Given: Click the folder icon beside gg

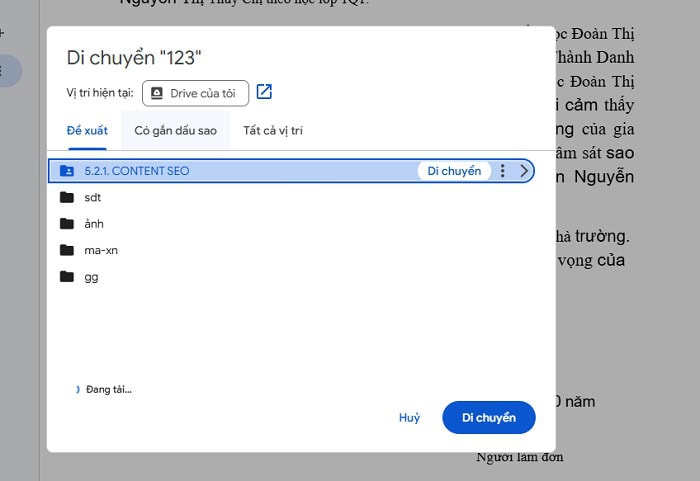Looking at the screenshot, I should point(67,276).
